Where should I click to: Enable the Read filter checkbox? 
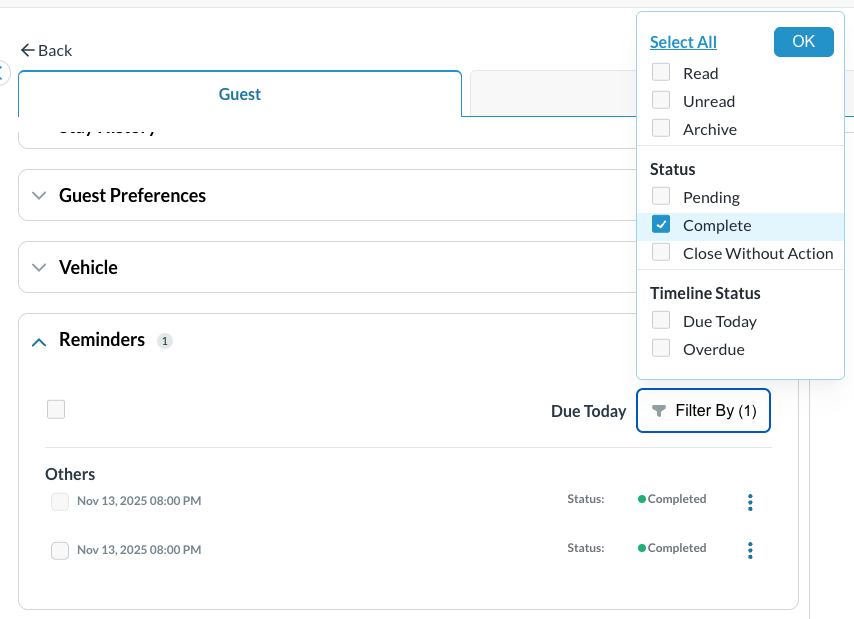pos(660,72)
